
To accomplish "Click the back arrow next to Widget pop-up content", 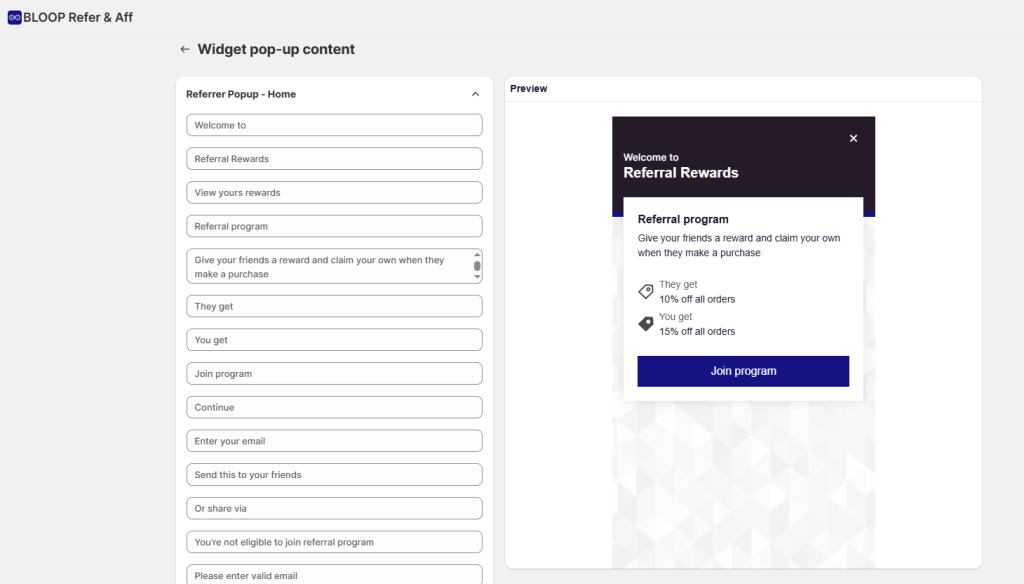I will [x=185, y=48].
